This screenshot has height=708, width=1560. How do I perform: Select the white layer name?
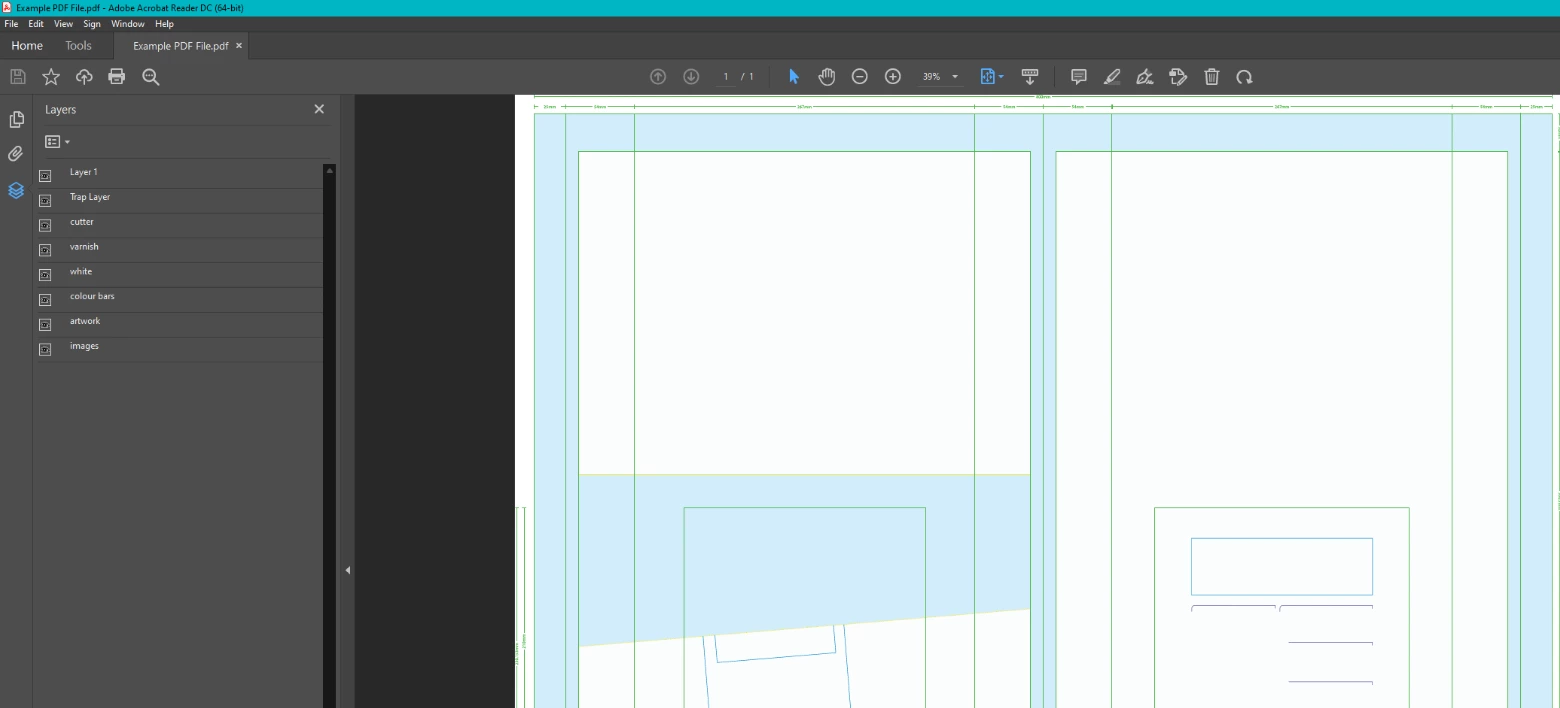coord(81,272)
